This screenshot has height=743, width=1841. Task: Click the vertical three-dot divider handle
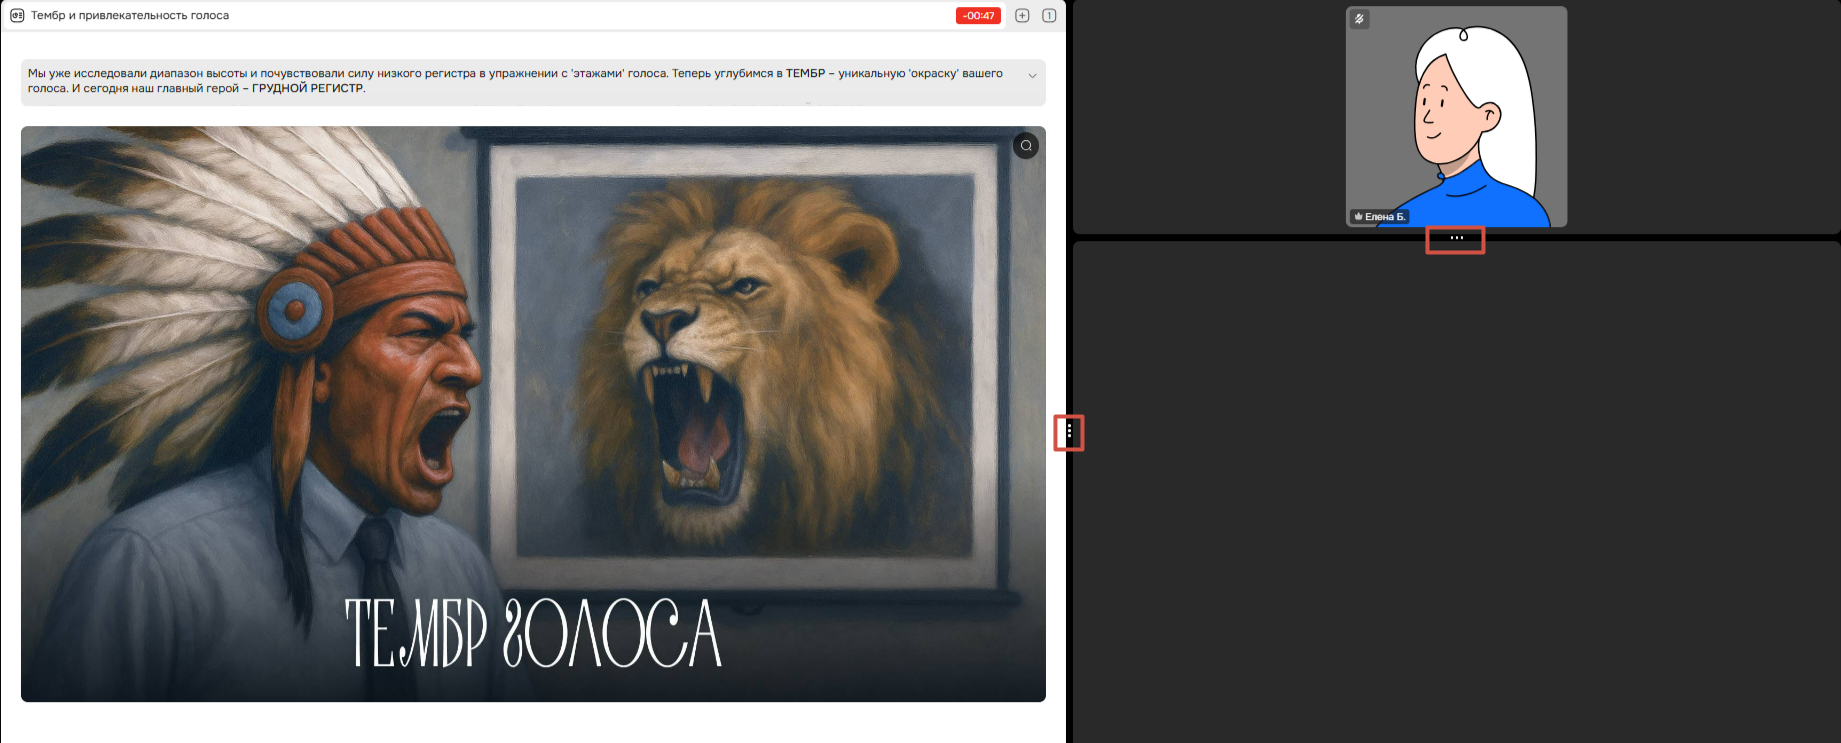[1069, 432]
